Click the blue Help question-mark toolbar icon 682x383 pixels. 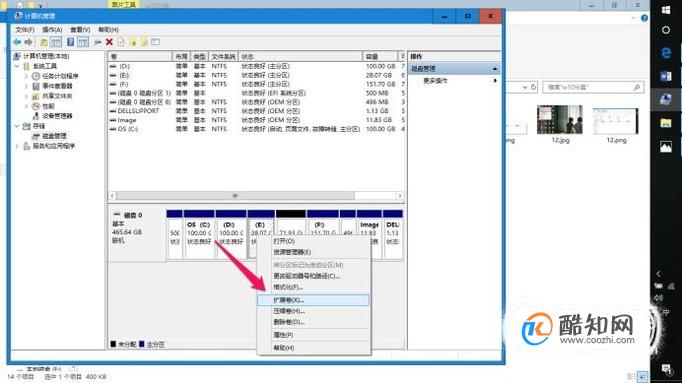pos(70,42)
